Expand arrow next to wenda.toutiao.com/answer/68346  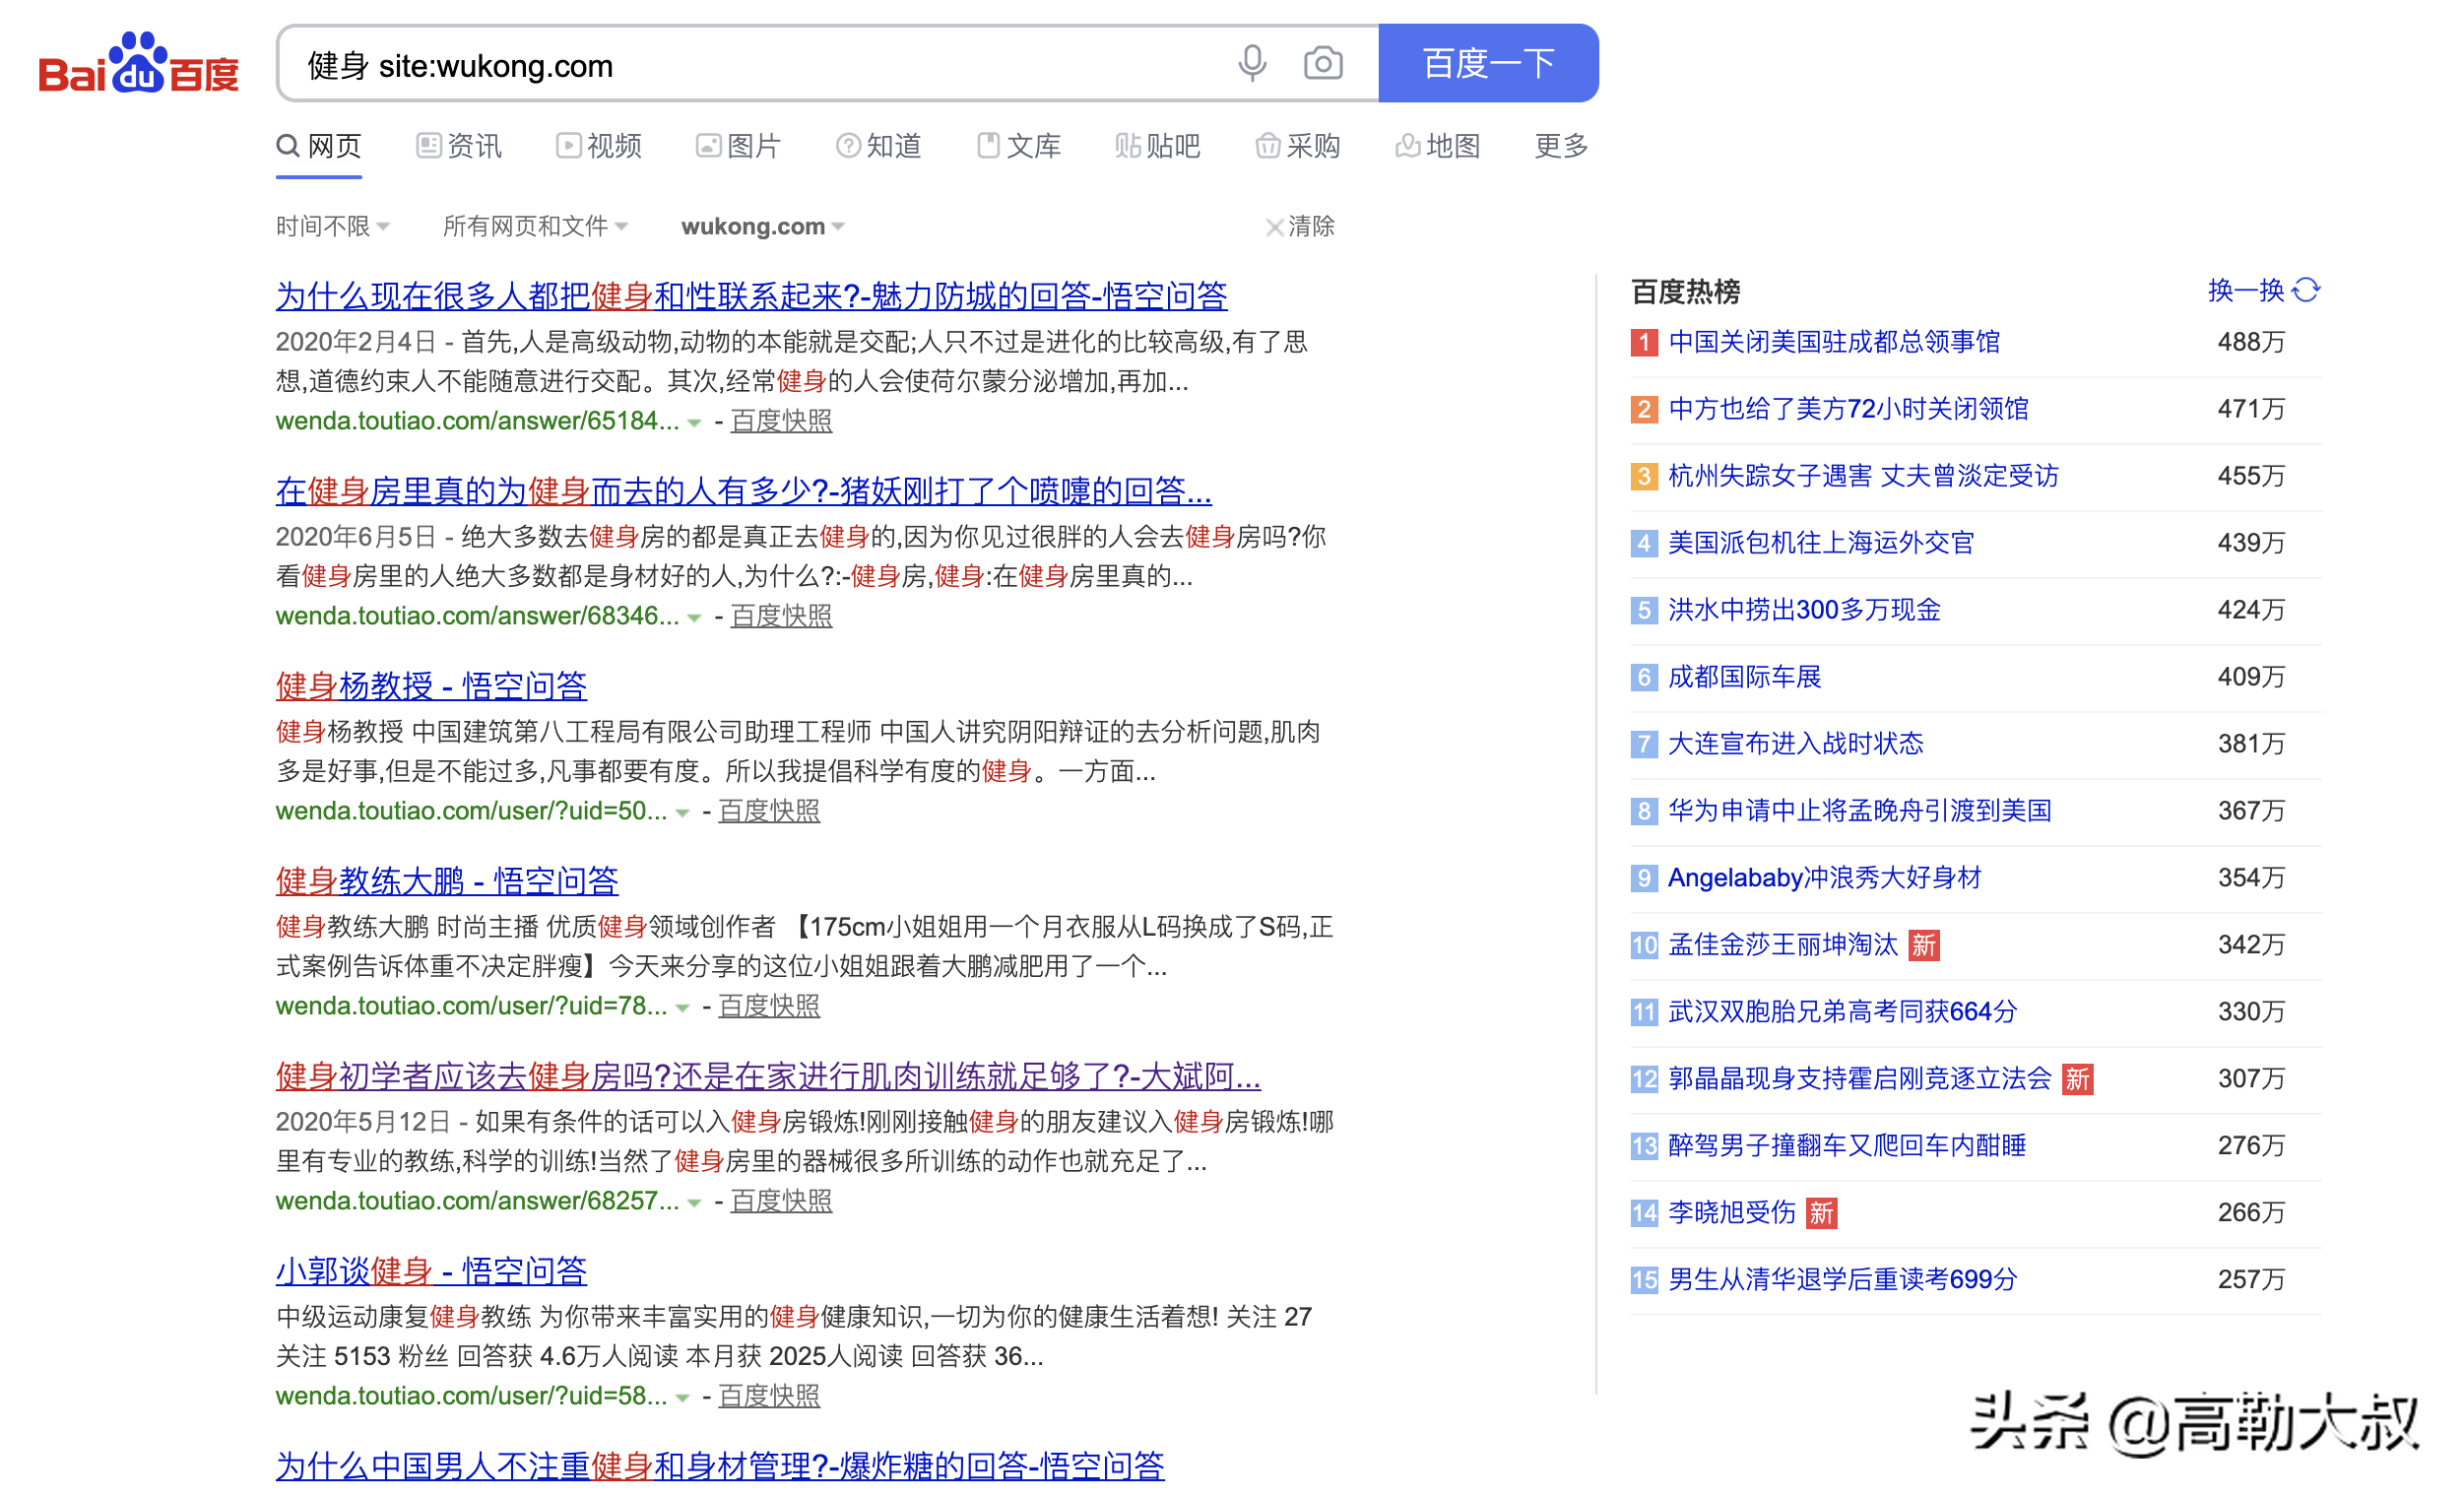pos(694,618)
